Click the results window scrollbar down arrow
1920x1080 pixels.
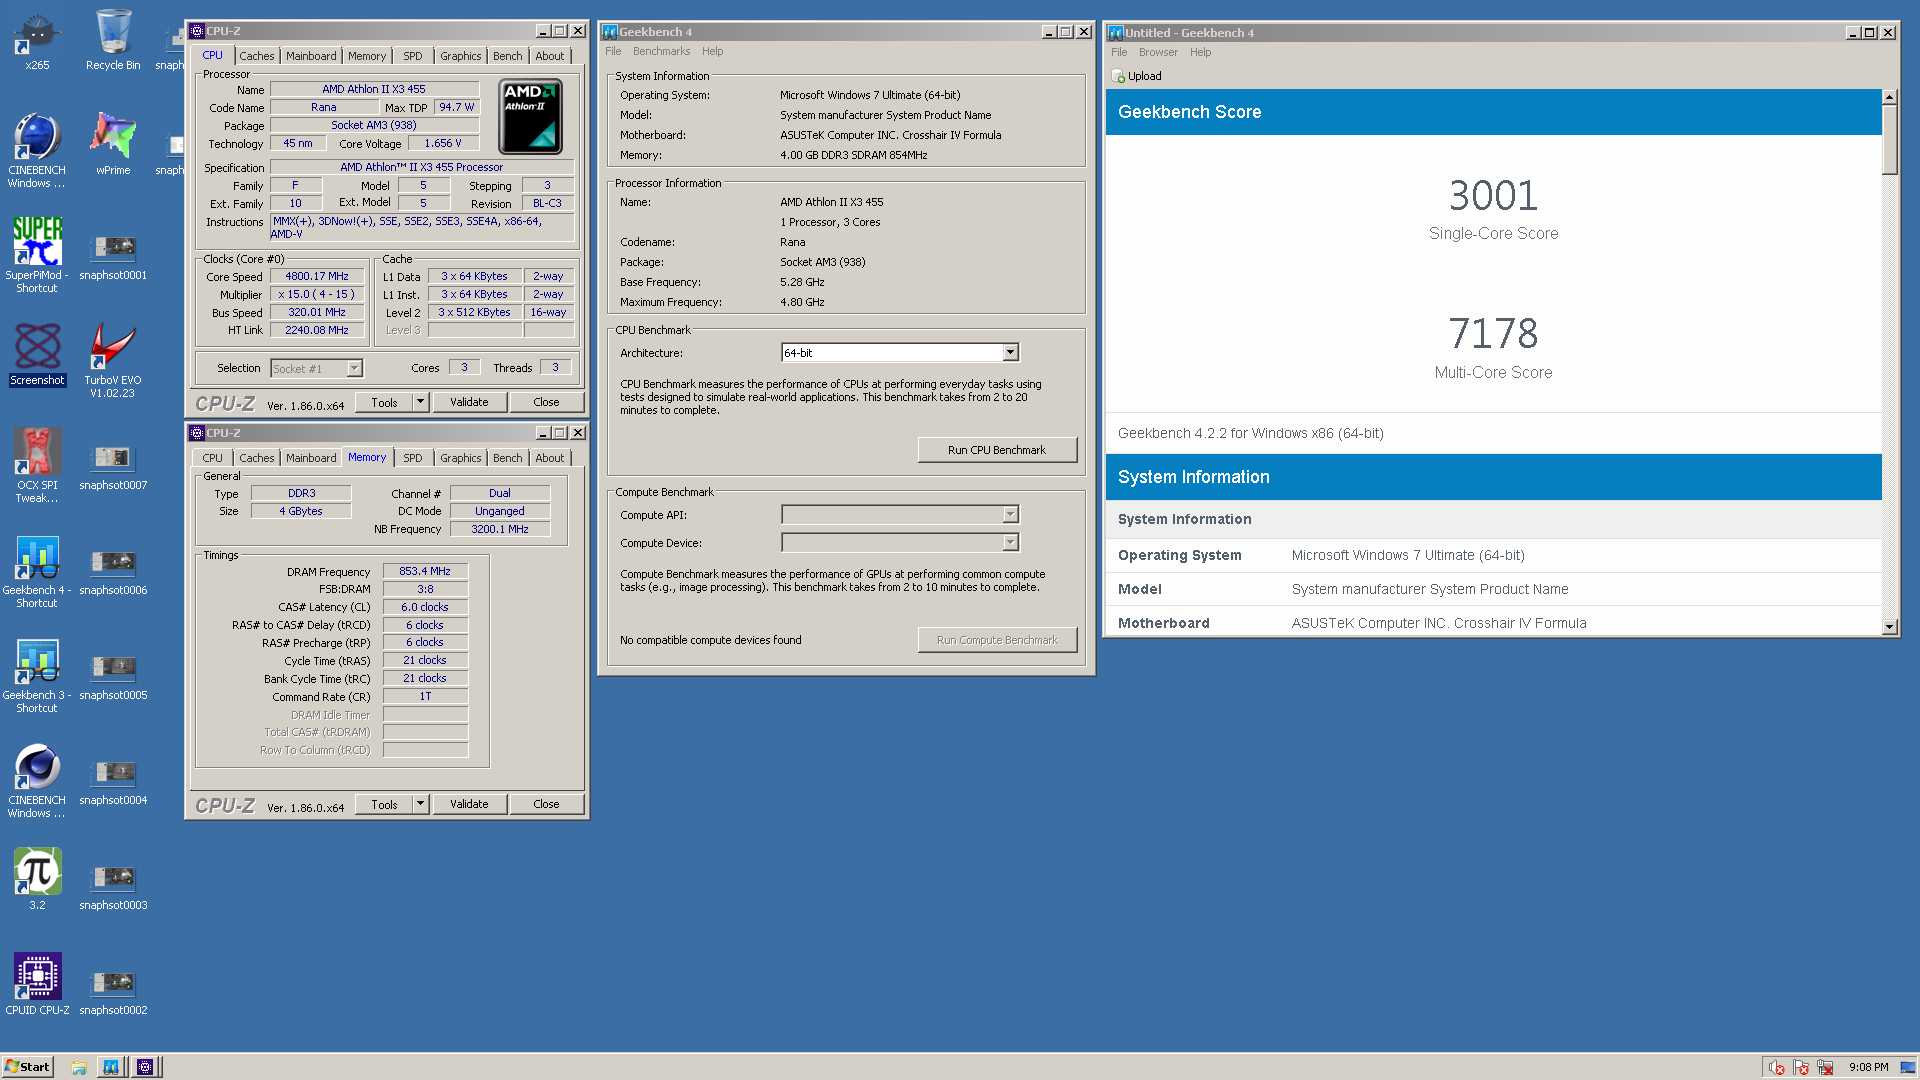pos(1889,626)
